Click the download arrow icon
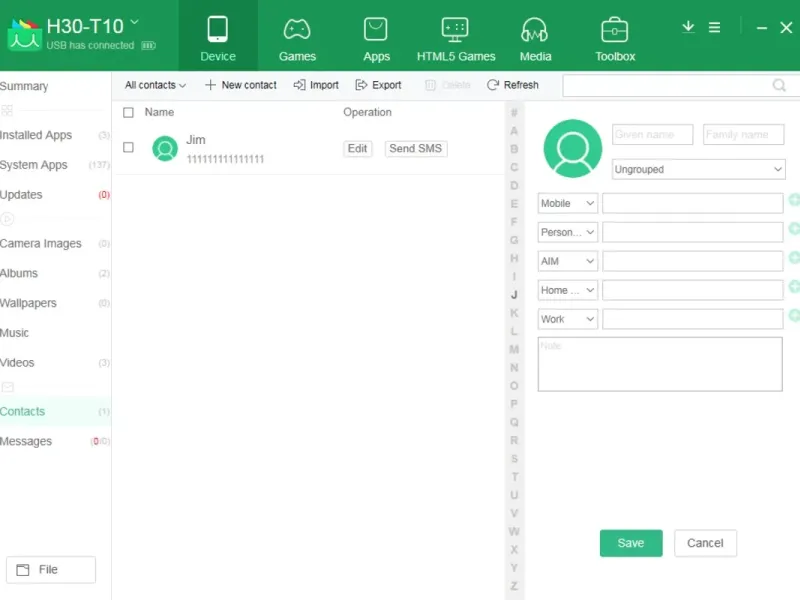Screen dimensions: 800x600 point(688,27)
